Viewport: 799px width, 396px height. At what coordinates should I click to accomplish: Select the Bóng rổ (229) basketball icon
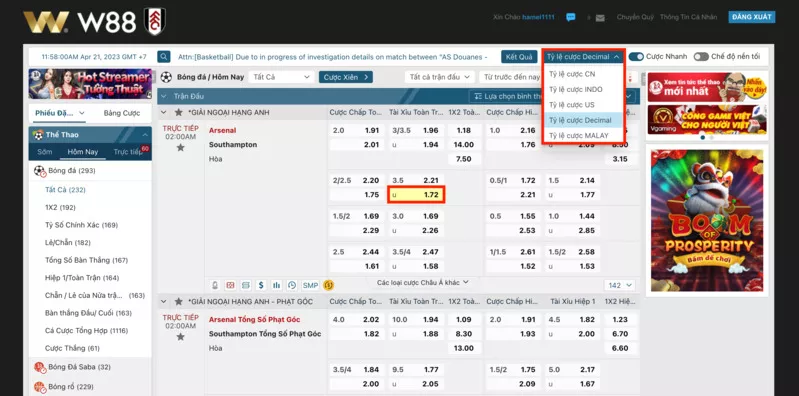click(40, 387)
